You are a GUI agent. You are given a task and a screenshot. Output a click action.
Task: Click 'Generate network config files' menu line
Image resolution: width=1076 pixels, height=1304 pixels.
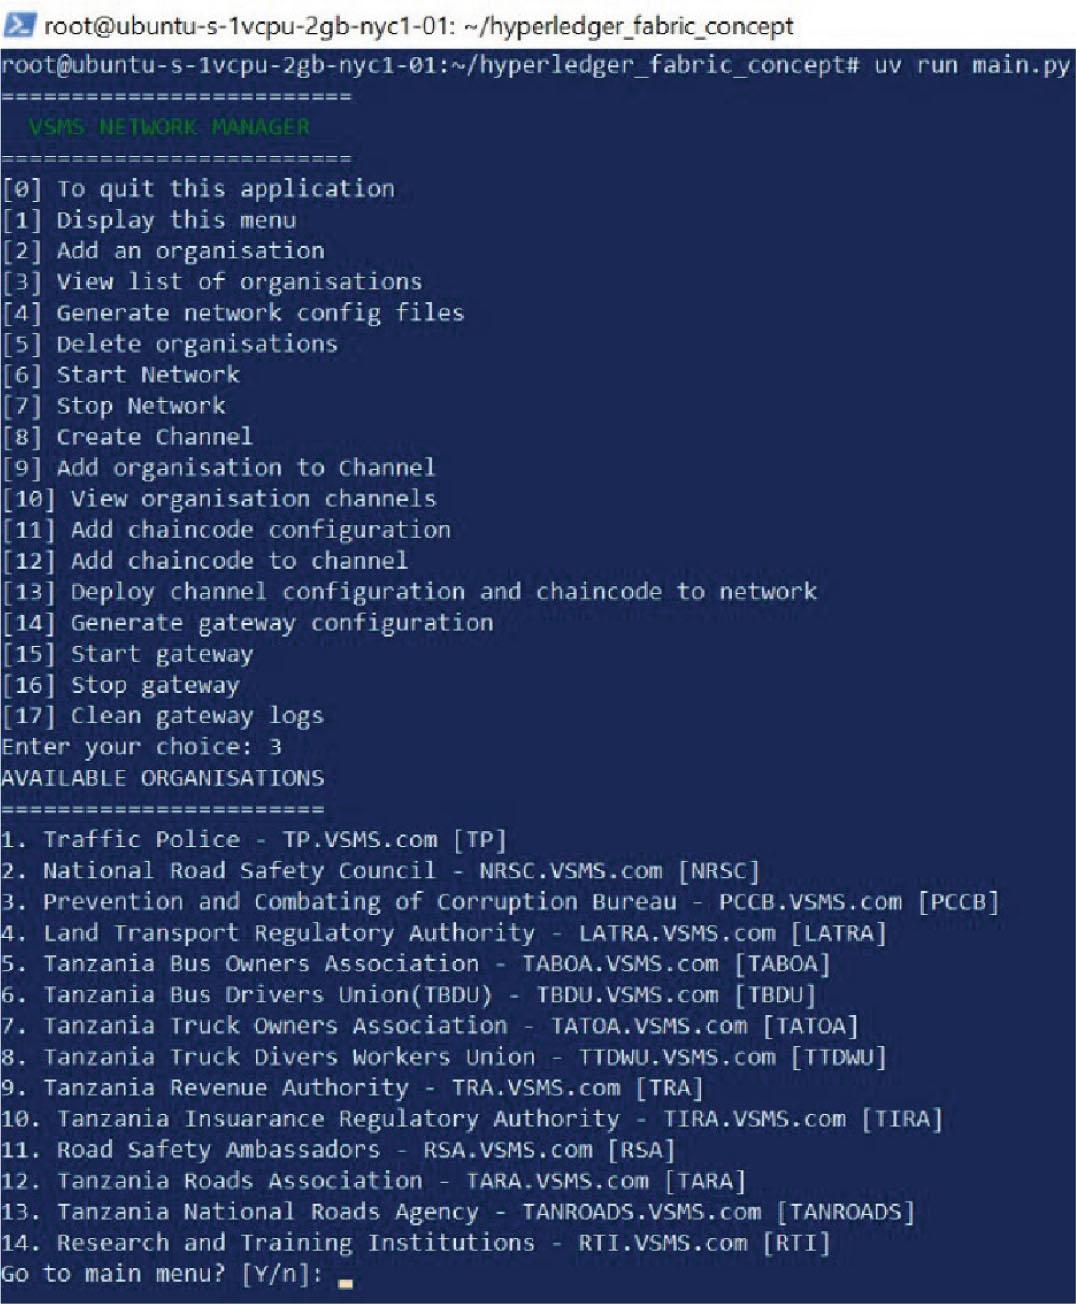pos(233,312)
